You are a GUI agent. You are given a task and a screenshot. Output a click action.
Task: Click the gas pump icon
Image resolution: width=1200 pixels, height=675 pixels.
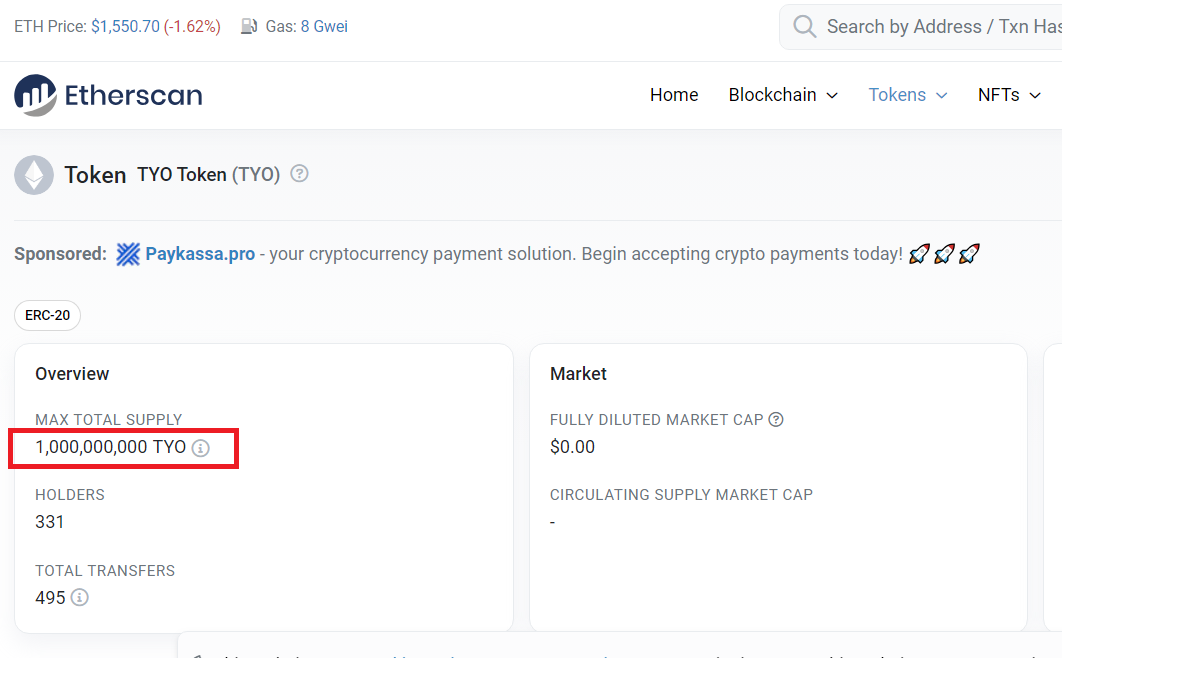pos(249,26)
